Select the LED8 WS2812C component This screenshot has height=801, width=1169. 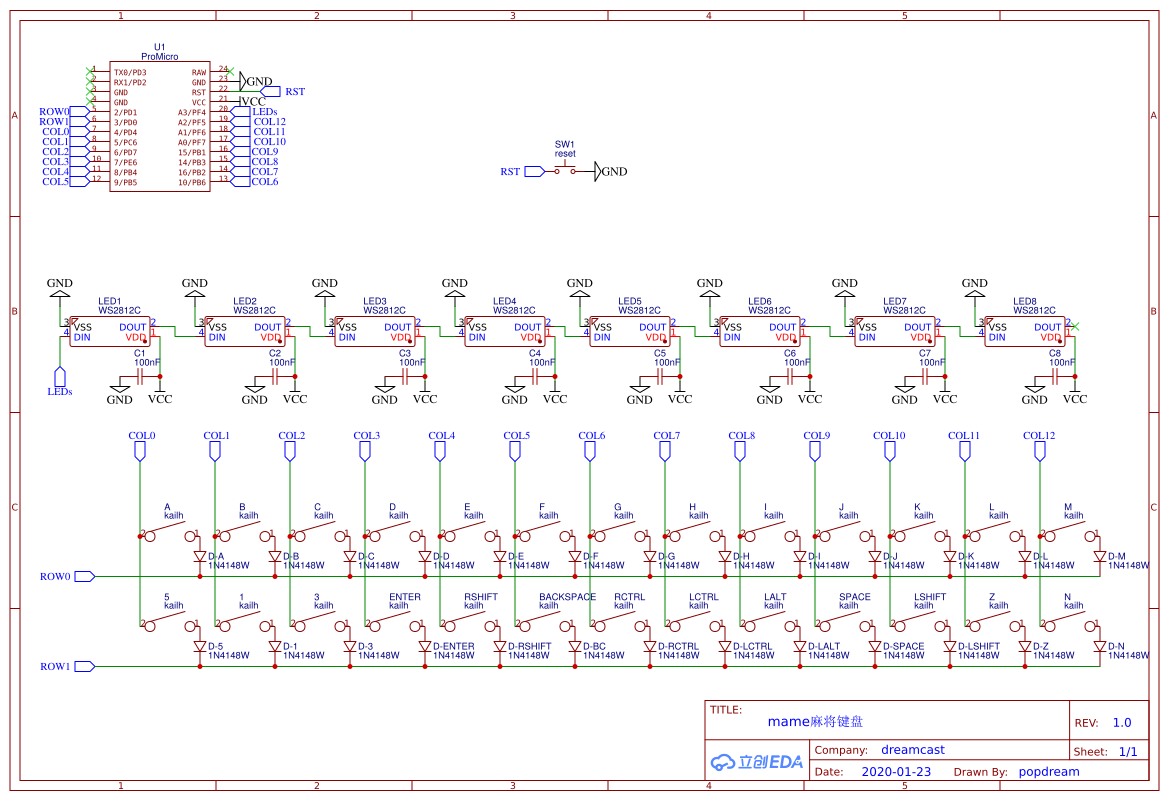(1024, 332)
